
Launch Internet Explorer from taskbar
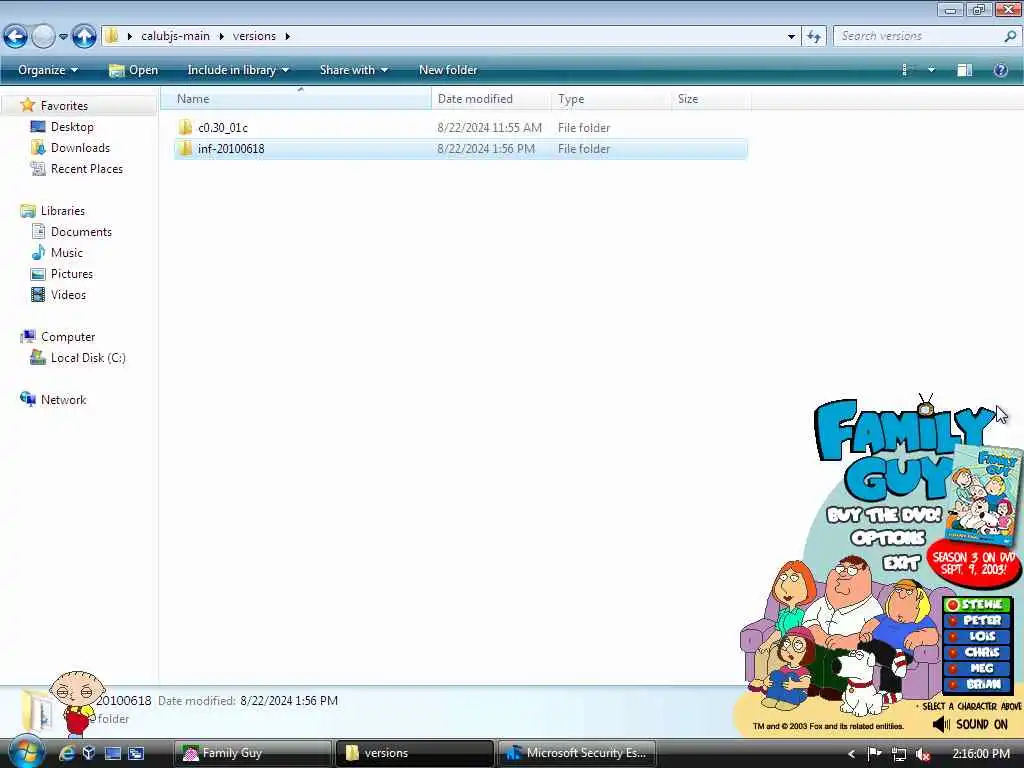[67, 753]
